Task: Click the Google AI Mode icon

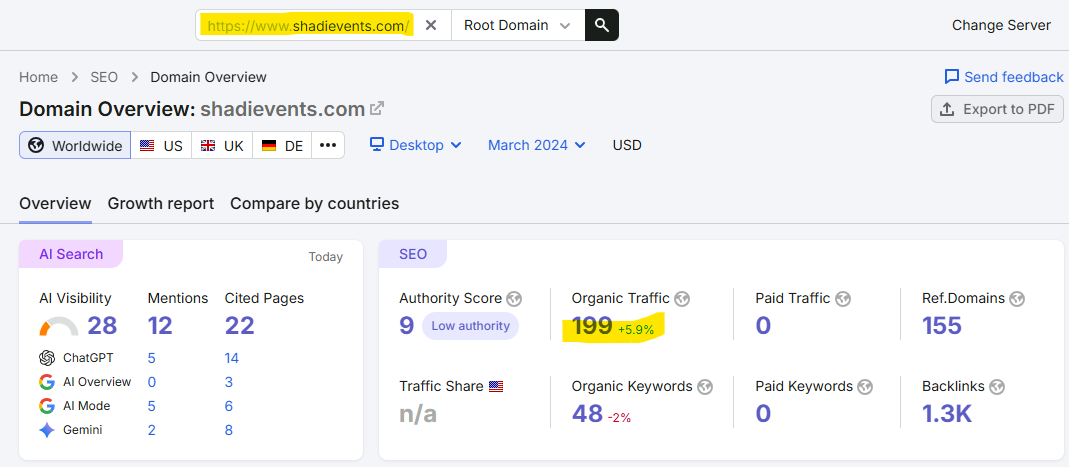Action: [x=47, y=406]
